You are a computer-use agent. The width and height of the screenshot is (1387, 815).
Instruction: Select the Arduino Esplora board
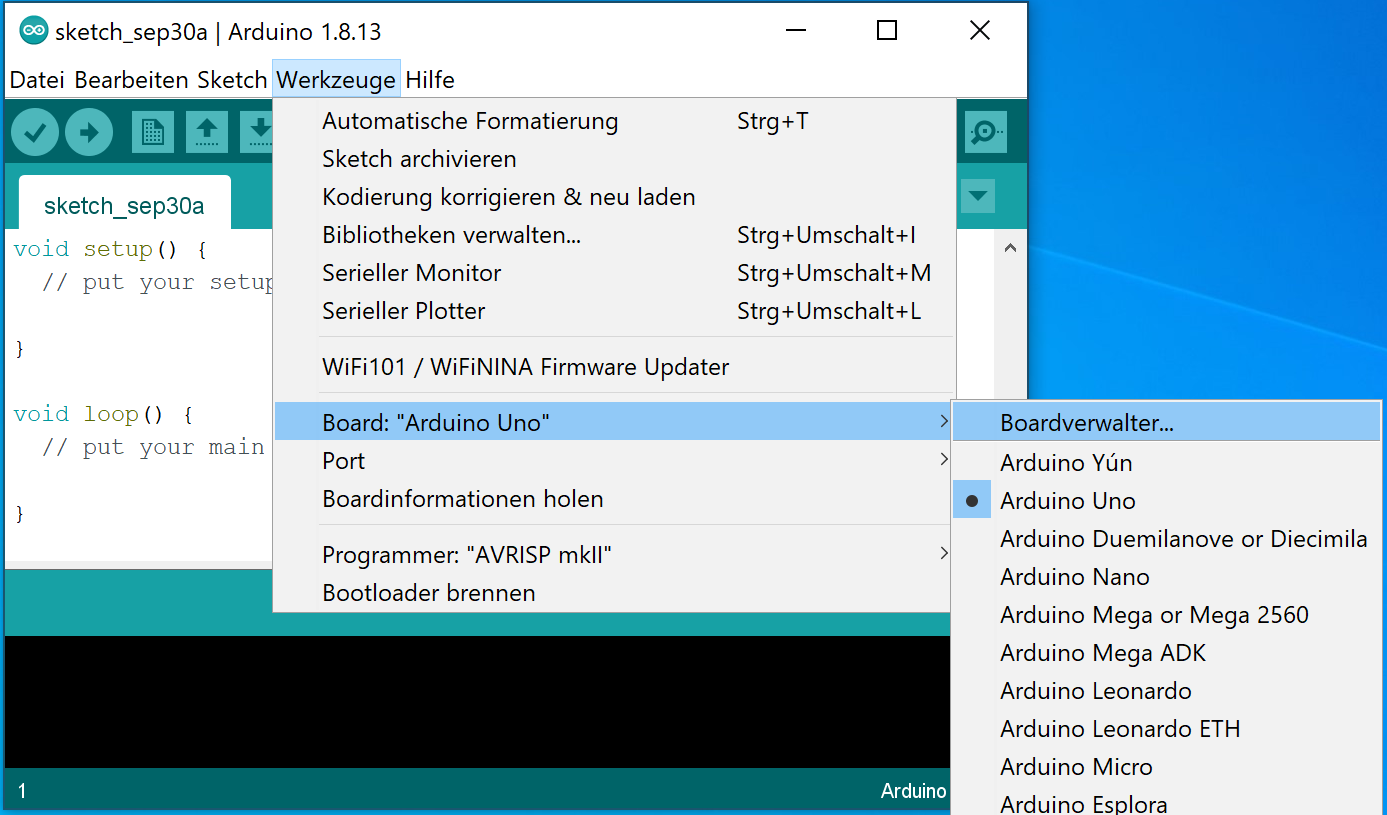pos(1166,803)
